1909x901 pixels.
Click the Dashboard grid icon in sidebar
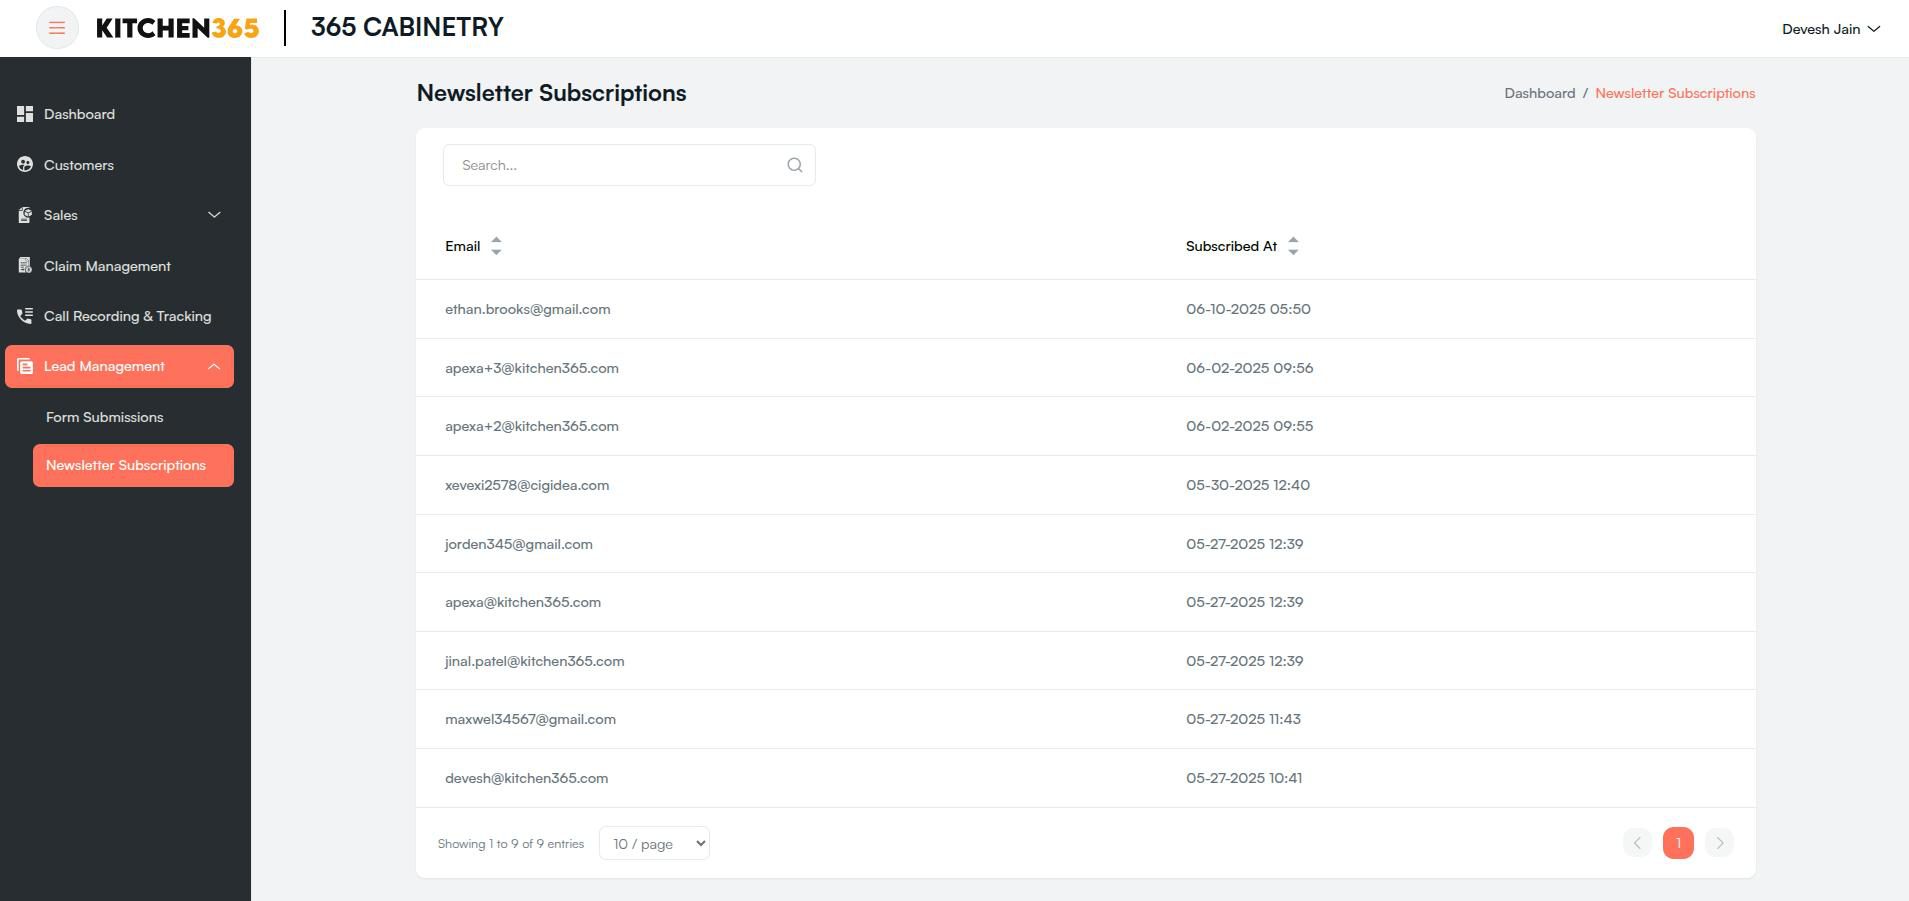(x=25, y=114)
